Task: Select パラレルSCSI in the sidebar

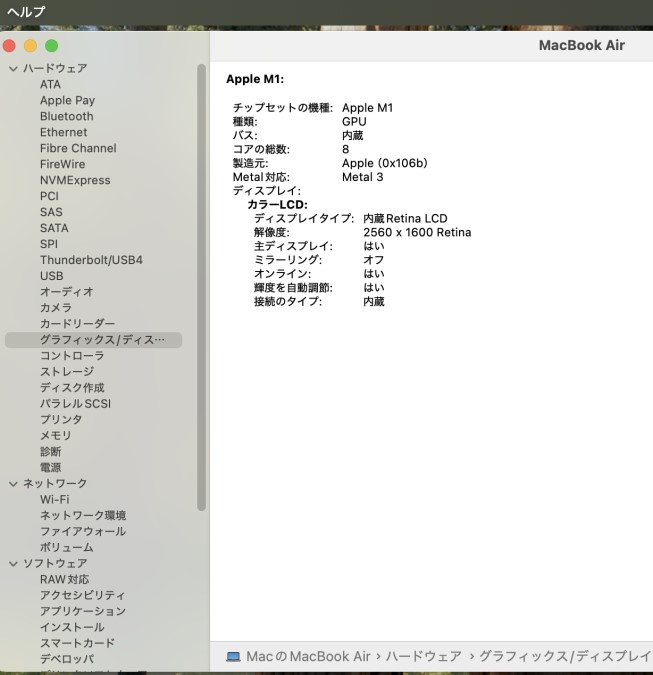Action: click(x=76, y=403)
